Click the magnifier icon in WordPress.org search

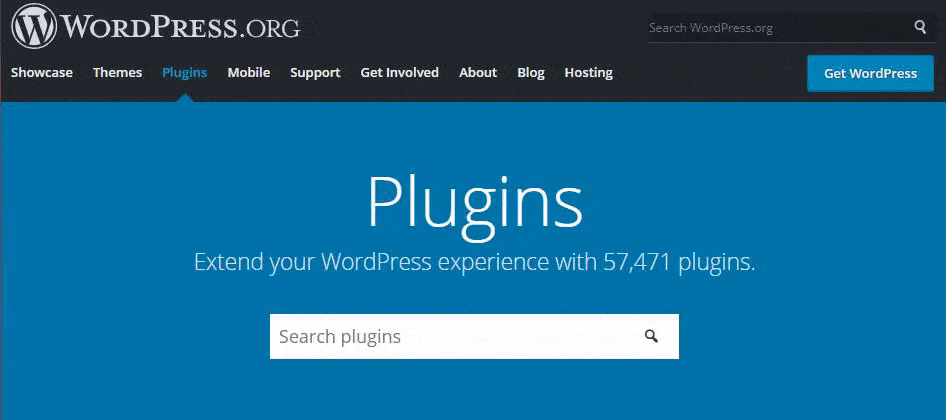tap(920, 27)
